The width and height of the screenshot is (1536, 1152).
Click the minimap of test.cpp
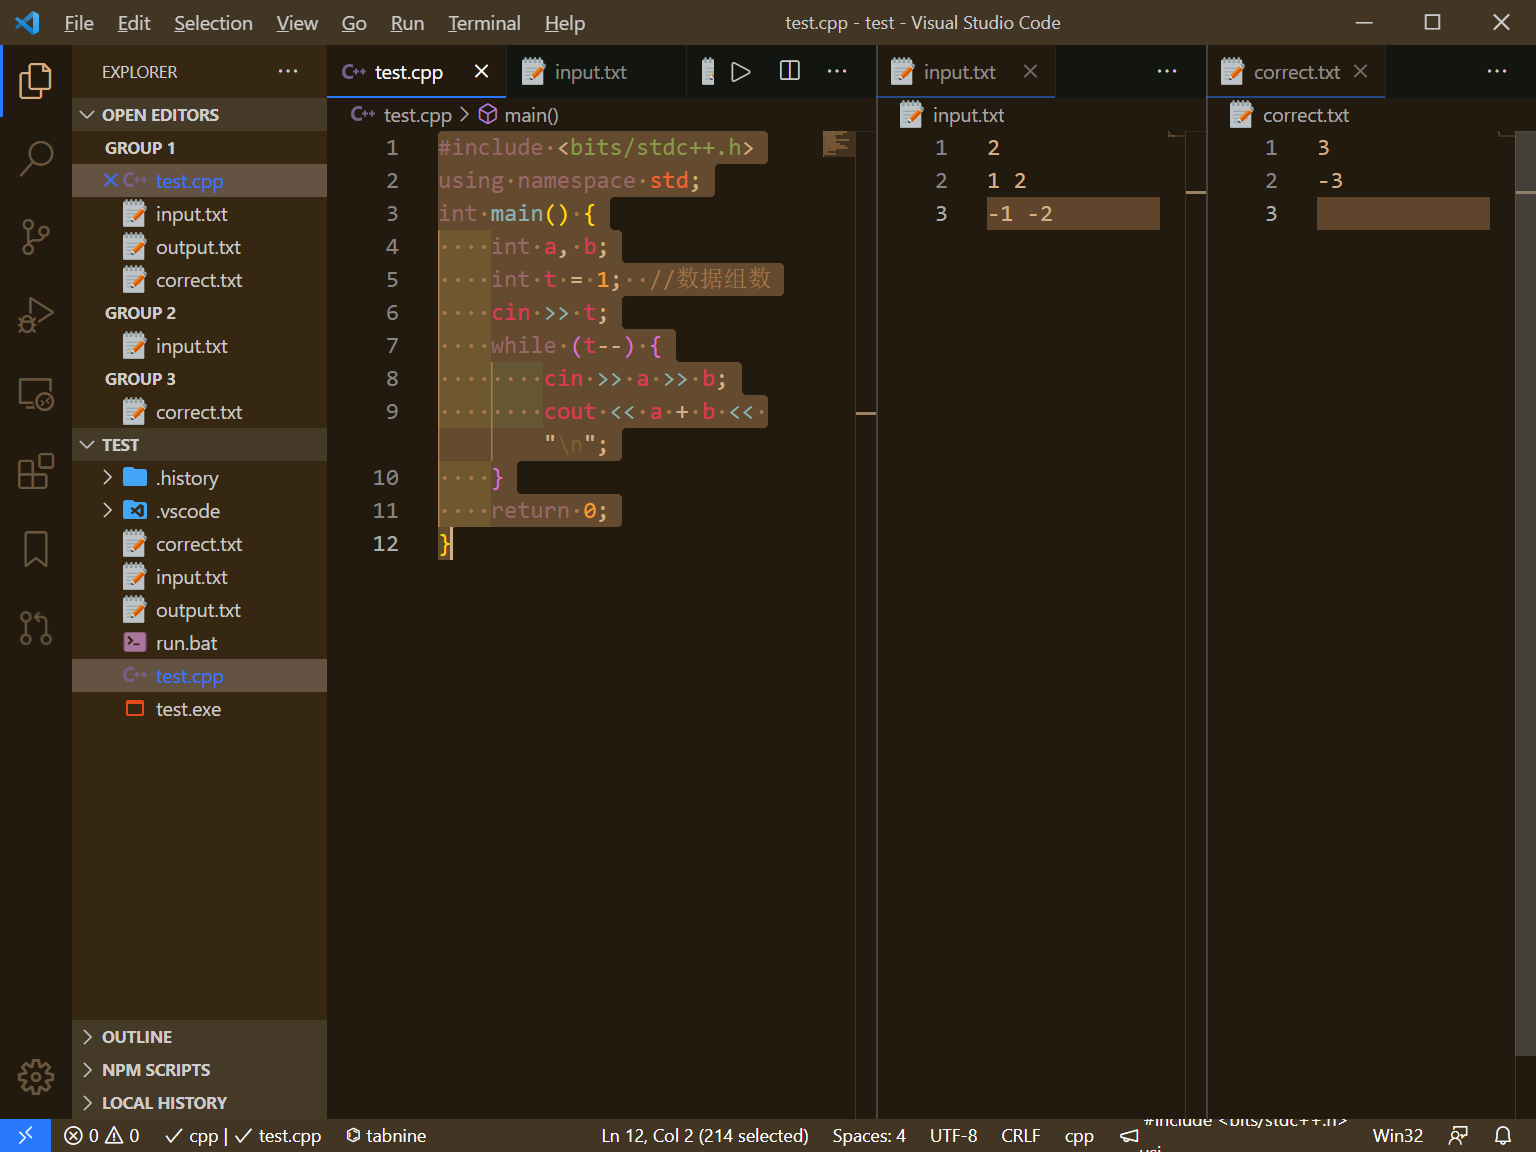click(x=839, y=145)
